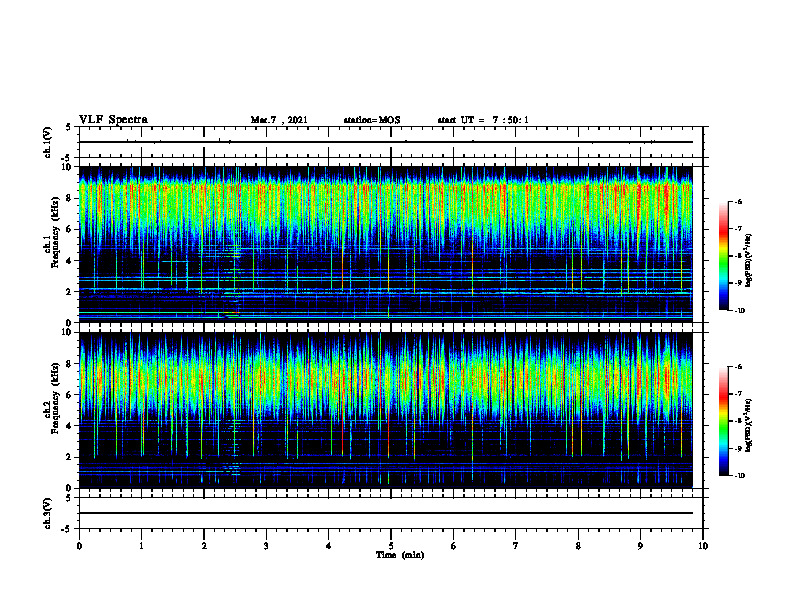This screenshot has height=612, width=792.
Task: Click the ch.1 color bar "log(PSD)" units label
Action: [x=749, y=260]
